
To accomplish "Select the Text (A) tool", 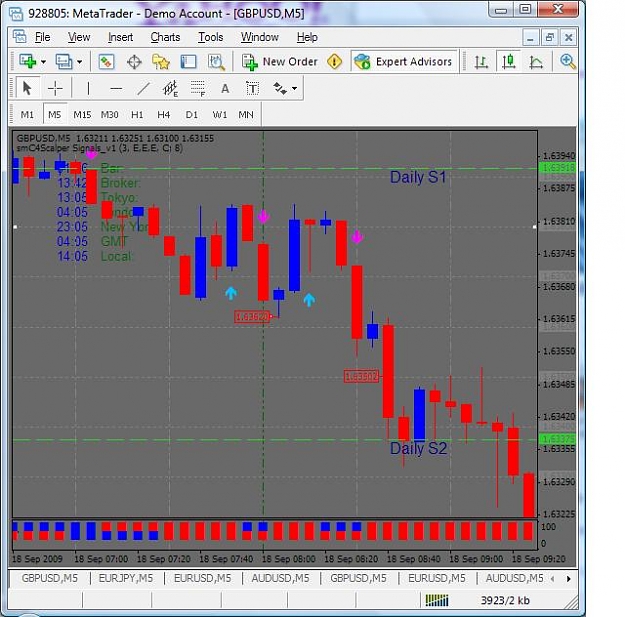I will [x=225, y=88].
